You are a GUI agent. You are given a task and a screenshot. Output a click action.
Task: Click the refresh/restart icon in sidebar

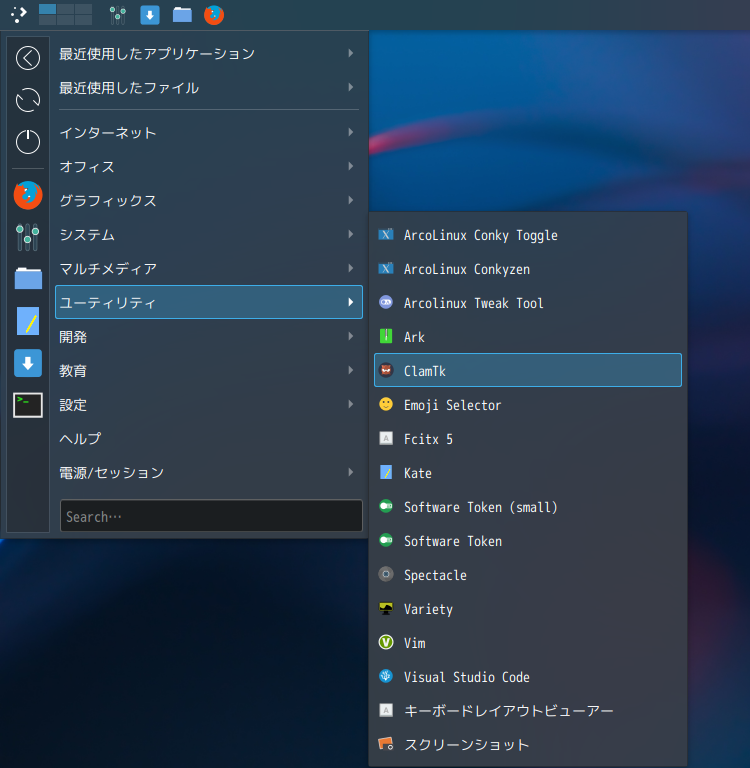pyautogui.click(x=28, y=100)
